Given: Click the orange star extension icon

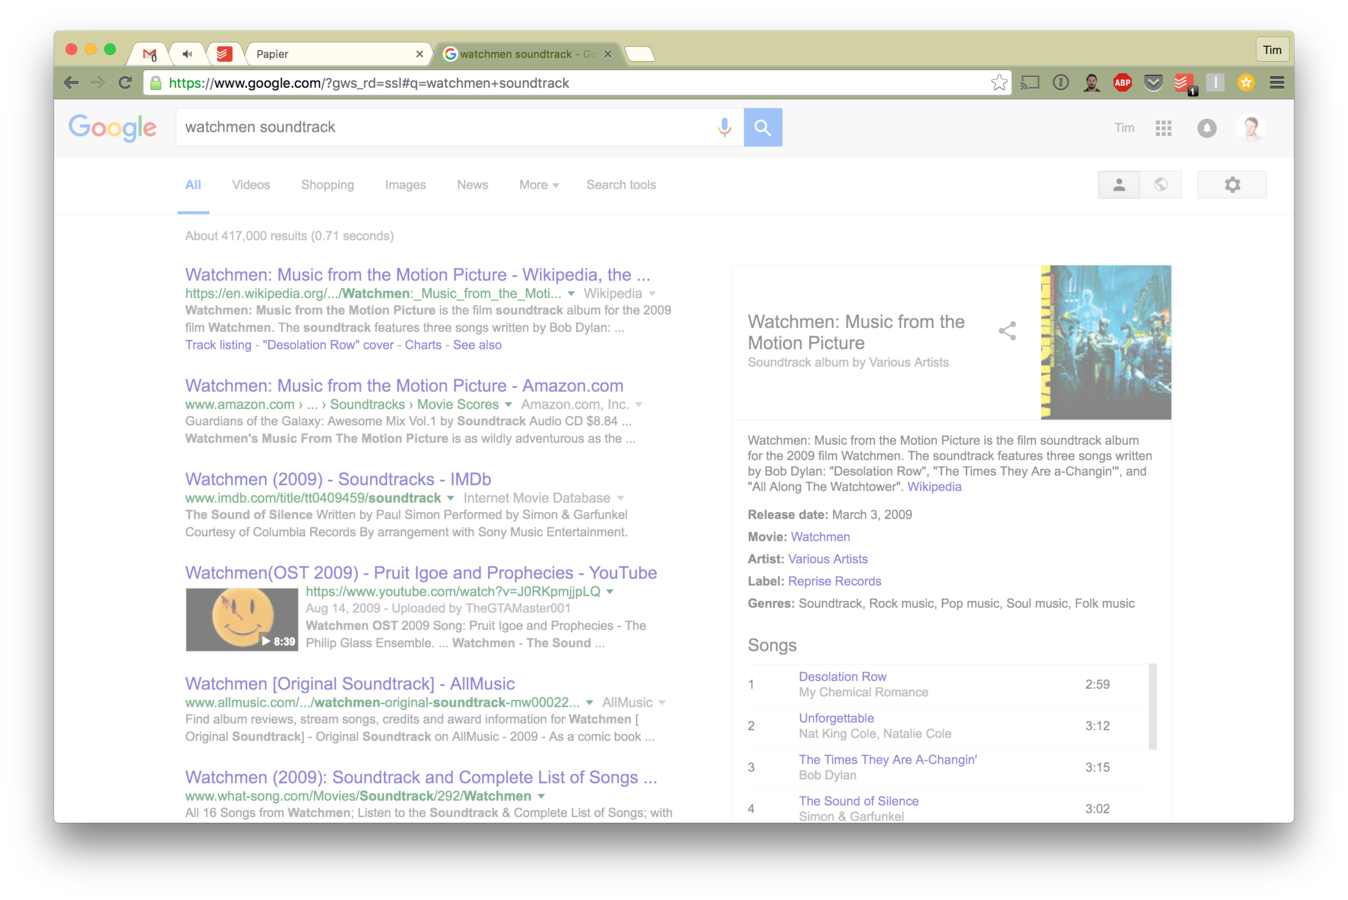Looking at the screenshot, I should [x=1246, y=83].
